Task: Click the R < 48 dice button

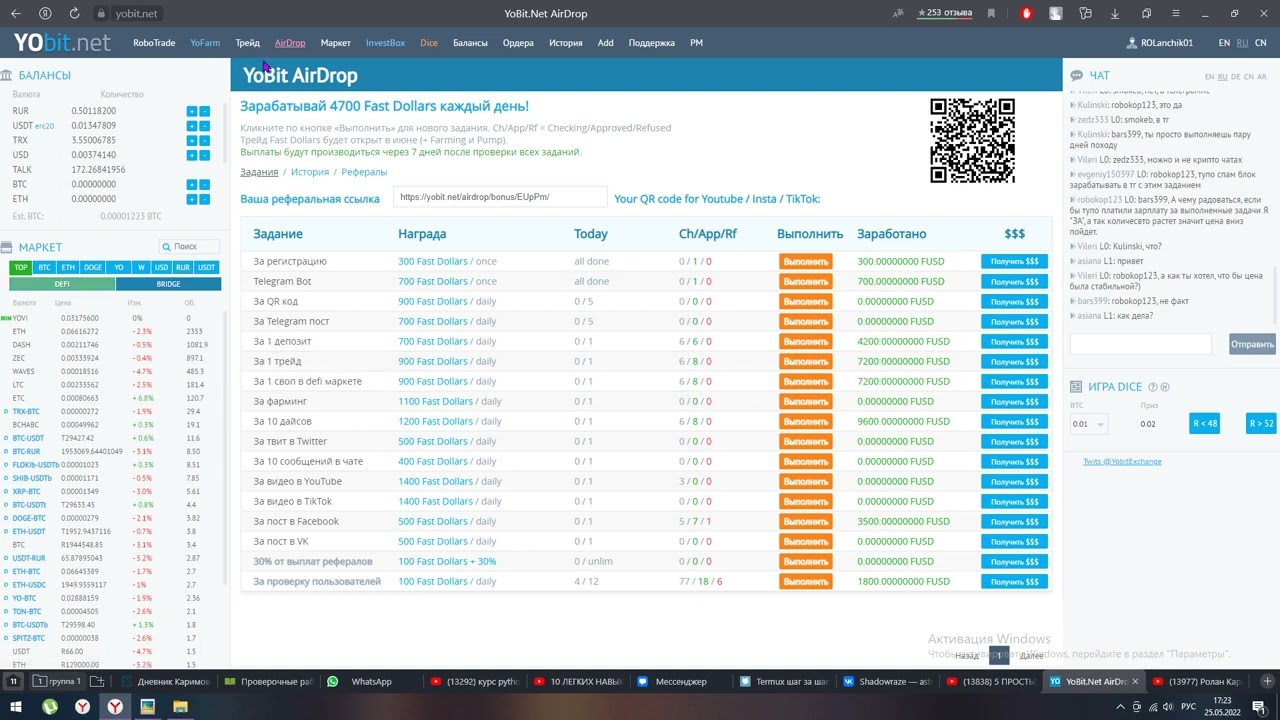Action: click(1205, 423)
